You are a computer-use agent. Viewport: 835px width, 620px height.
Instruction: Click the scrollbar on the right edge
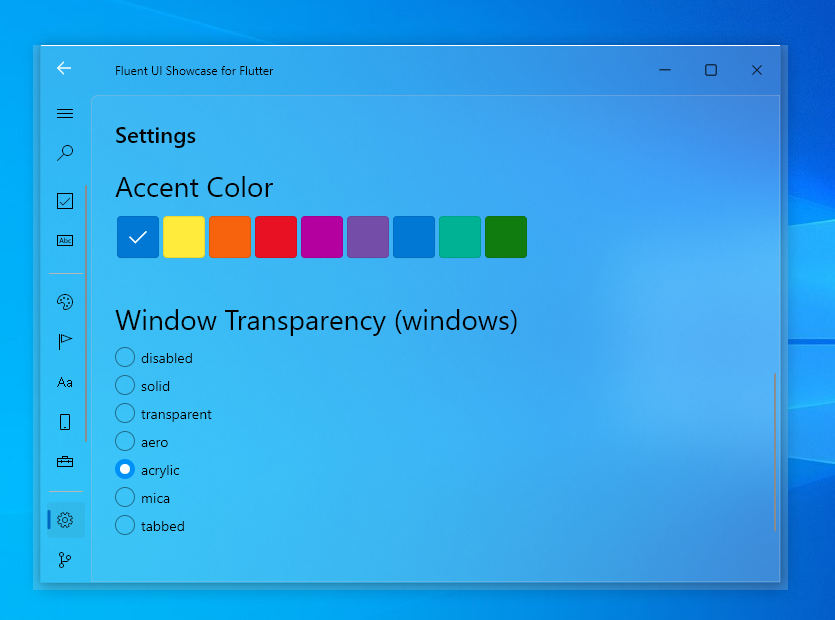(775, 450)
